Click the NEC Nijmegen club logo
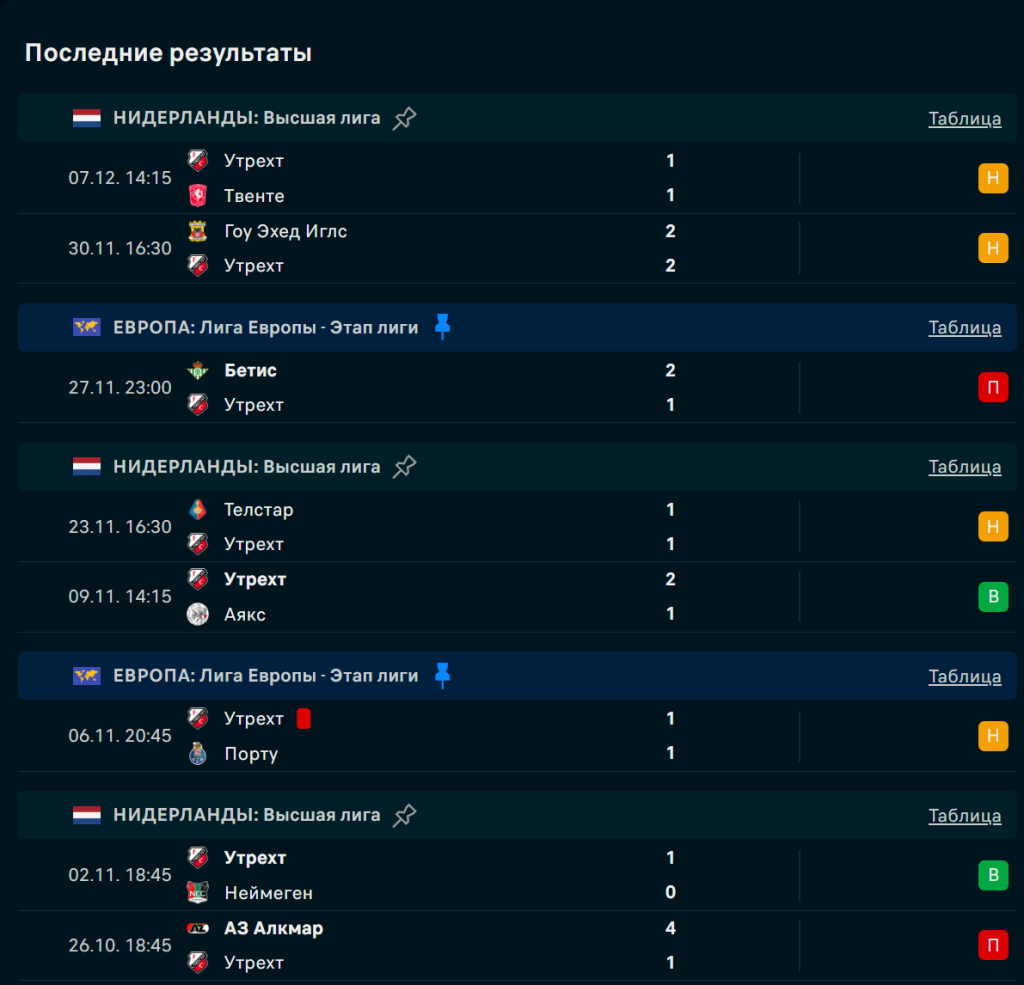Viewport: 1024px width, 985px height. 198,893
